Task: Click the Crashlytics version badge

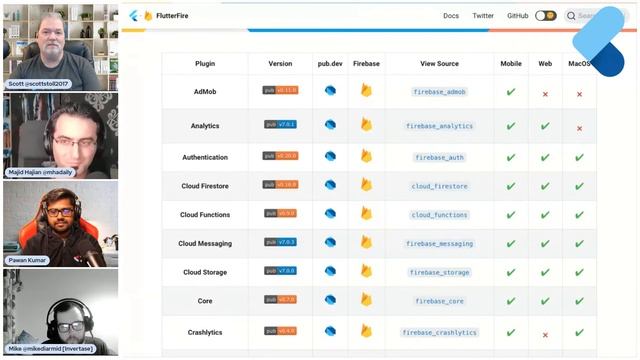Action: pyautogui.click(x=280, y=331)
